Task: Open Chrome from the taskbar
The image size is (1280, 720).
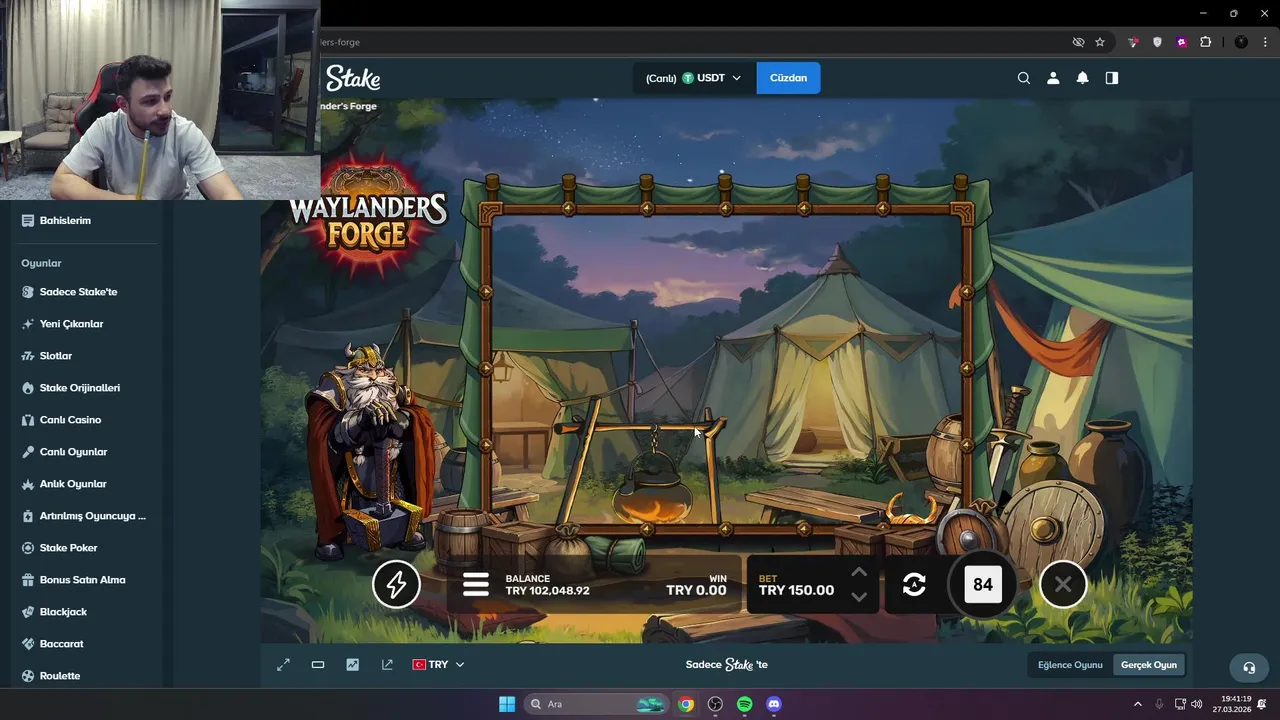Action: [685, 704]
